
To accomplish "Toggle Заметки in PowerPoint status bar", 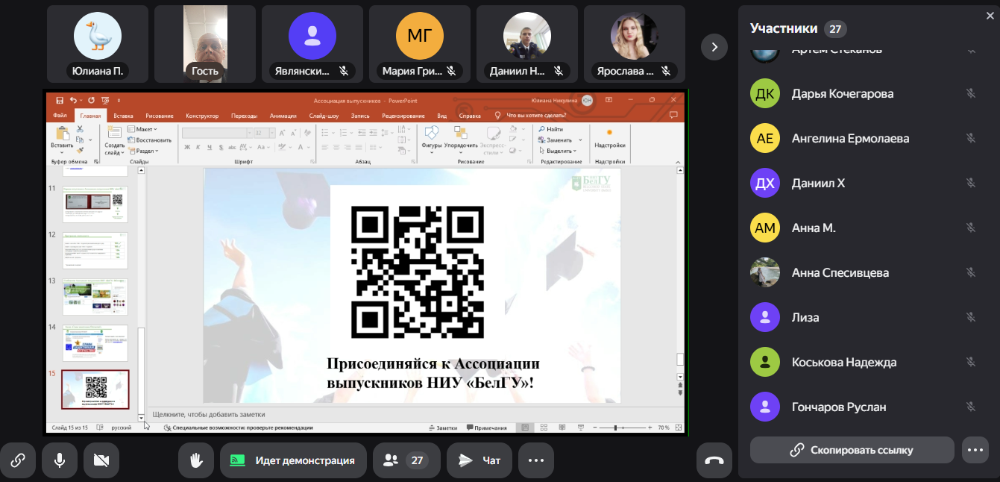I will click(443, 428).
